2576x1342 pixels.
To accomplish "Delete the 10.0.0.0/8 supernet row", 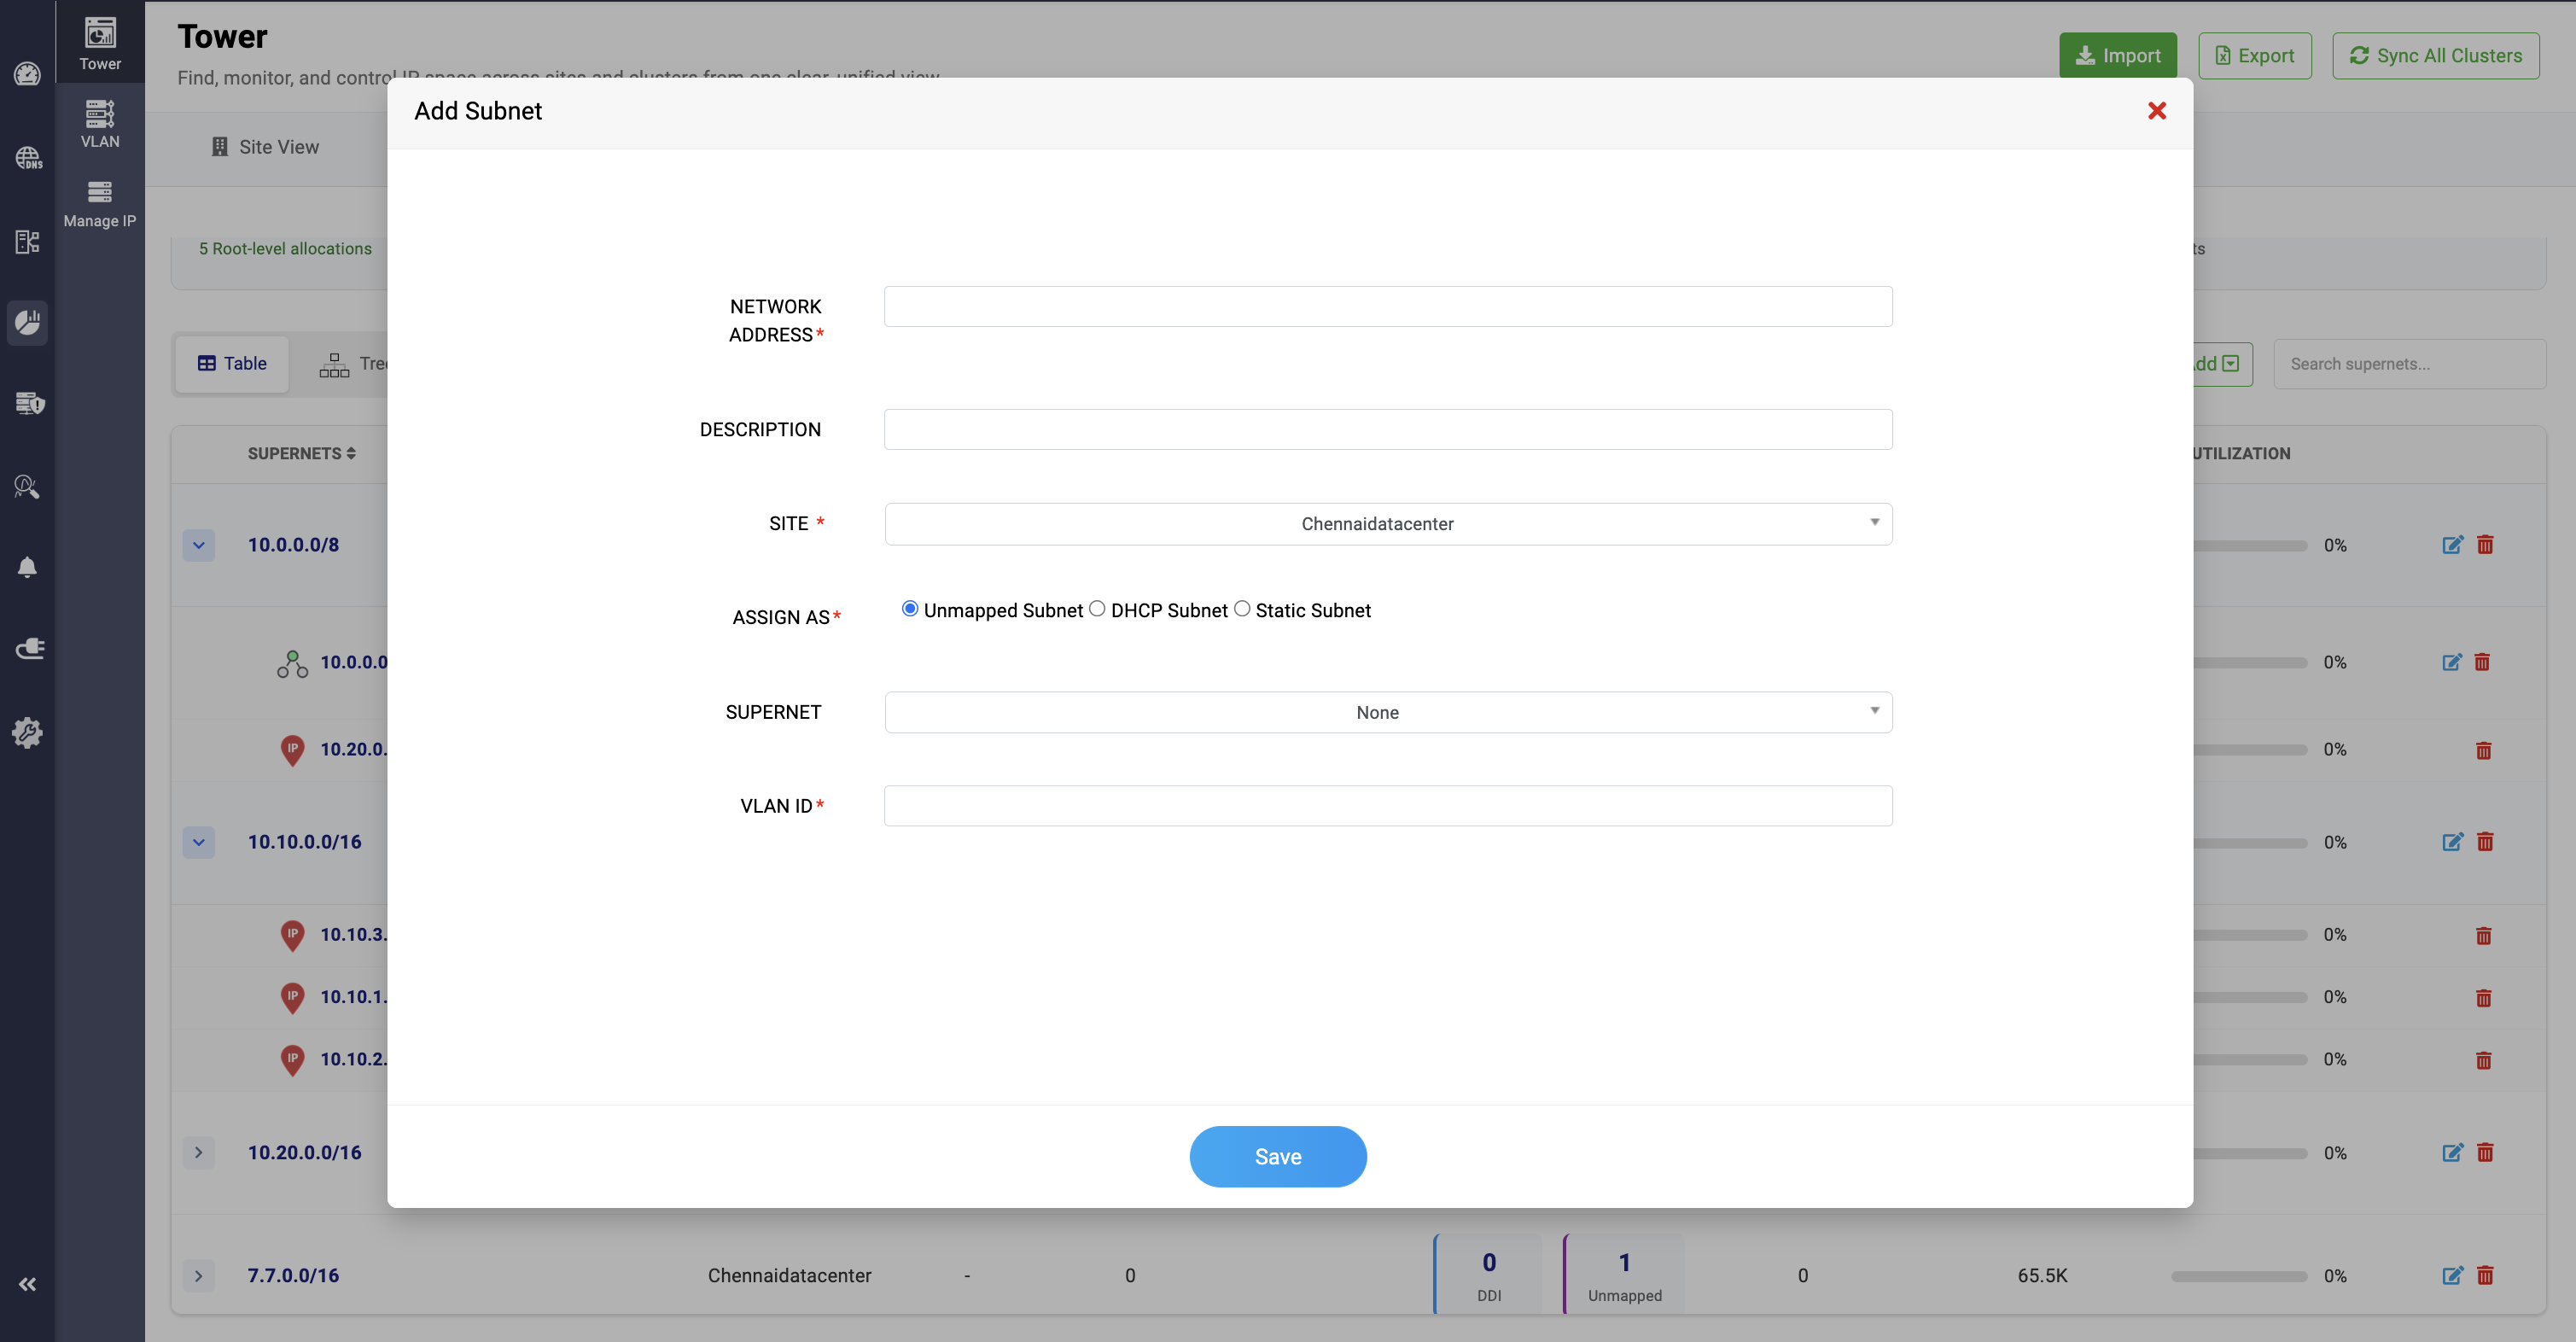I will tap(2485, 545).
